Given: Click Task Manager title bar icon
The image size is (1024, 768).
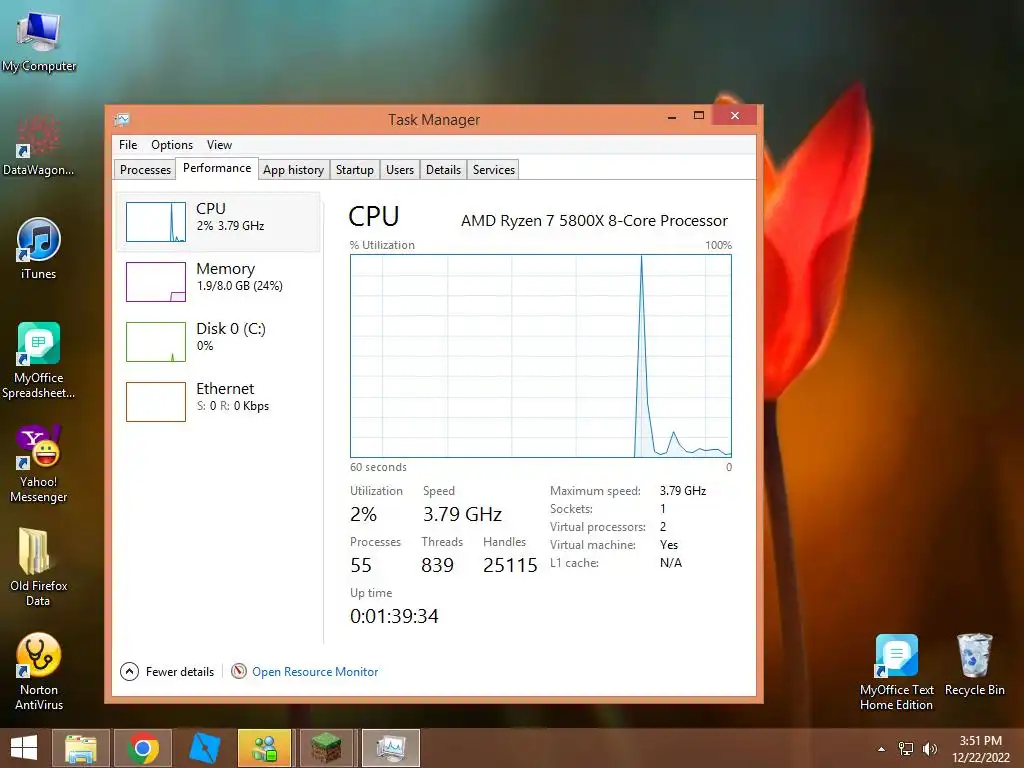Looking at the screenshot, I should click(x=122, y=120).
